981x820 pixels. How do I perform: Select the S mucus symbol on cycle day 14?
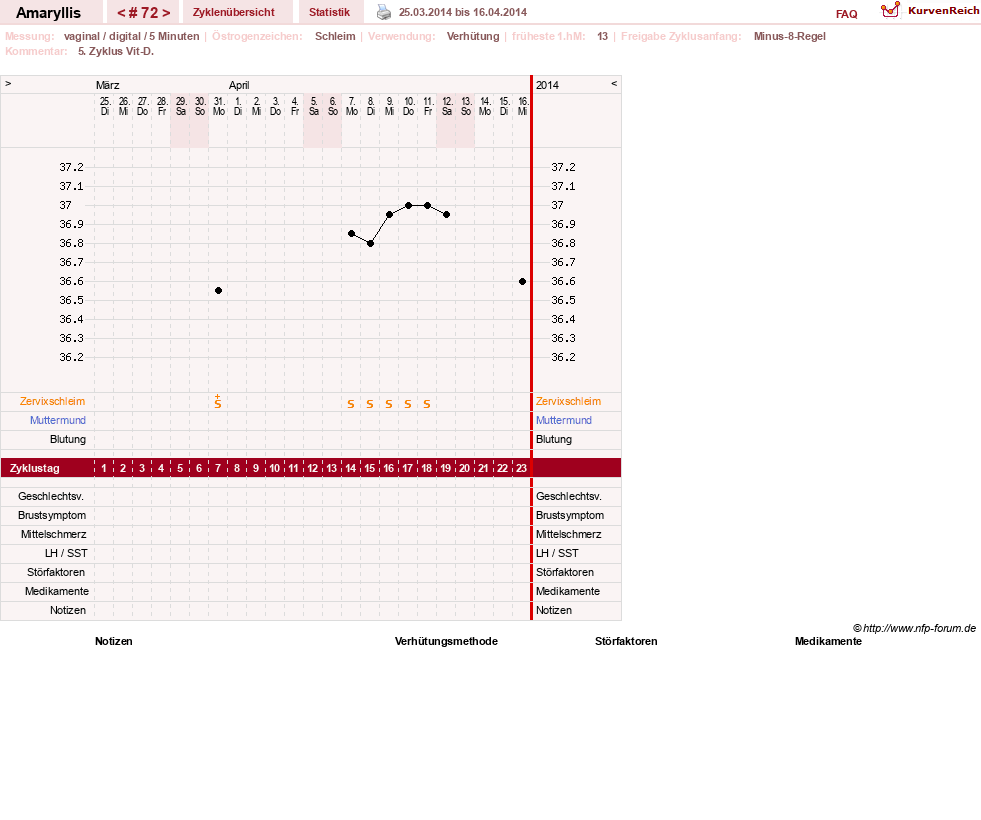[x=351, y=404]
